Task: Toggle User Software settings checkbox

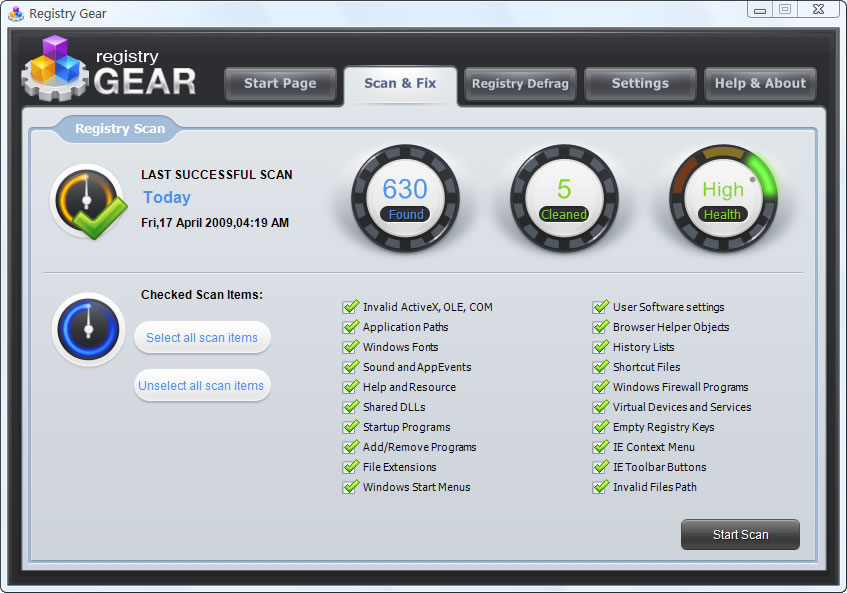Action: coord(601,307)
